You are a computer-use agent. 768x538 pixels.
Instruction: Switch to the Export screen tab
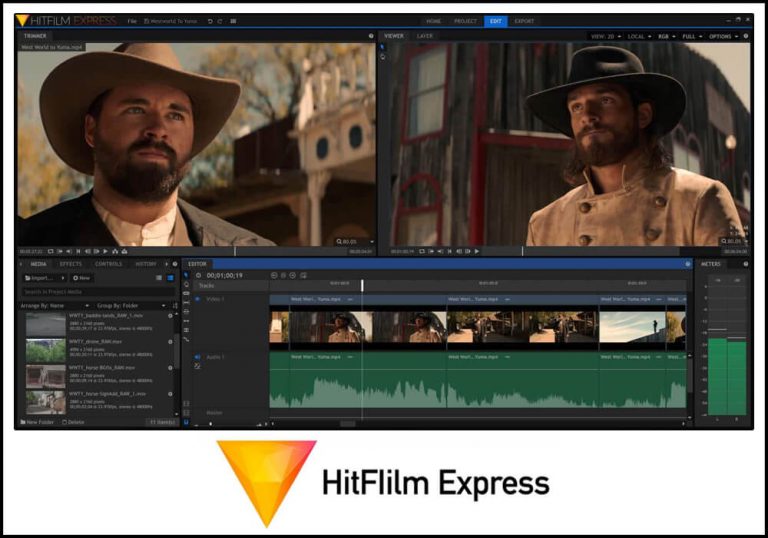[524, 21]
